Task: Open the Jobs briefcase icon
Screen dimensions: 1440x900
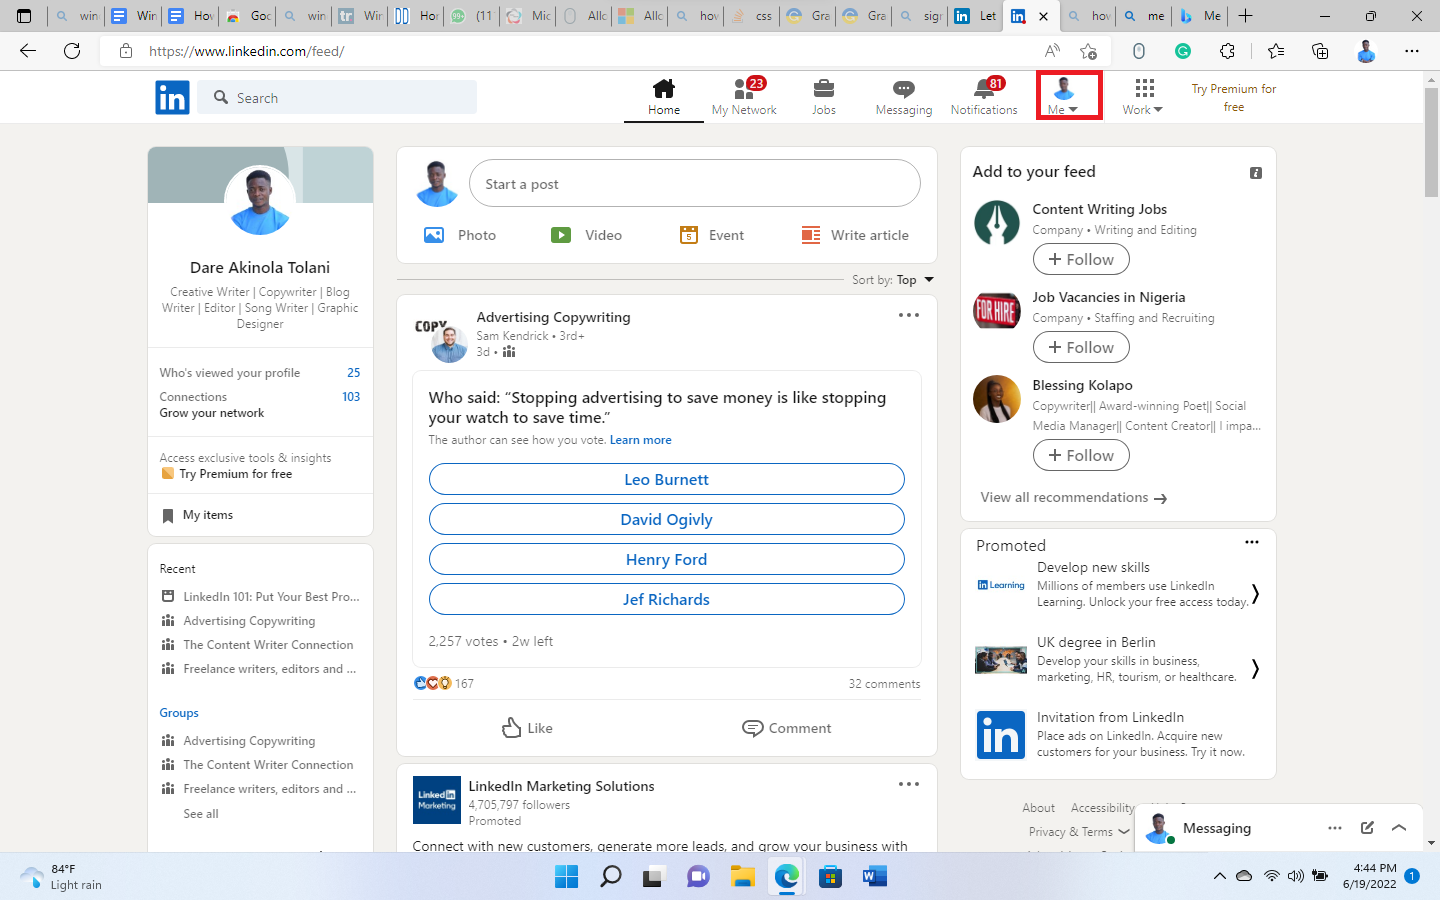Action: click(824, 89)
